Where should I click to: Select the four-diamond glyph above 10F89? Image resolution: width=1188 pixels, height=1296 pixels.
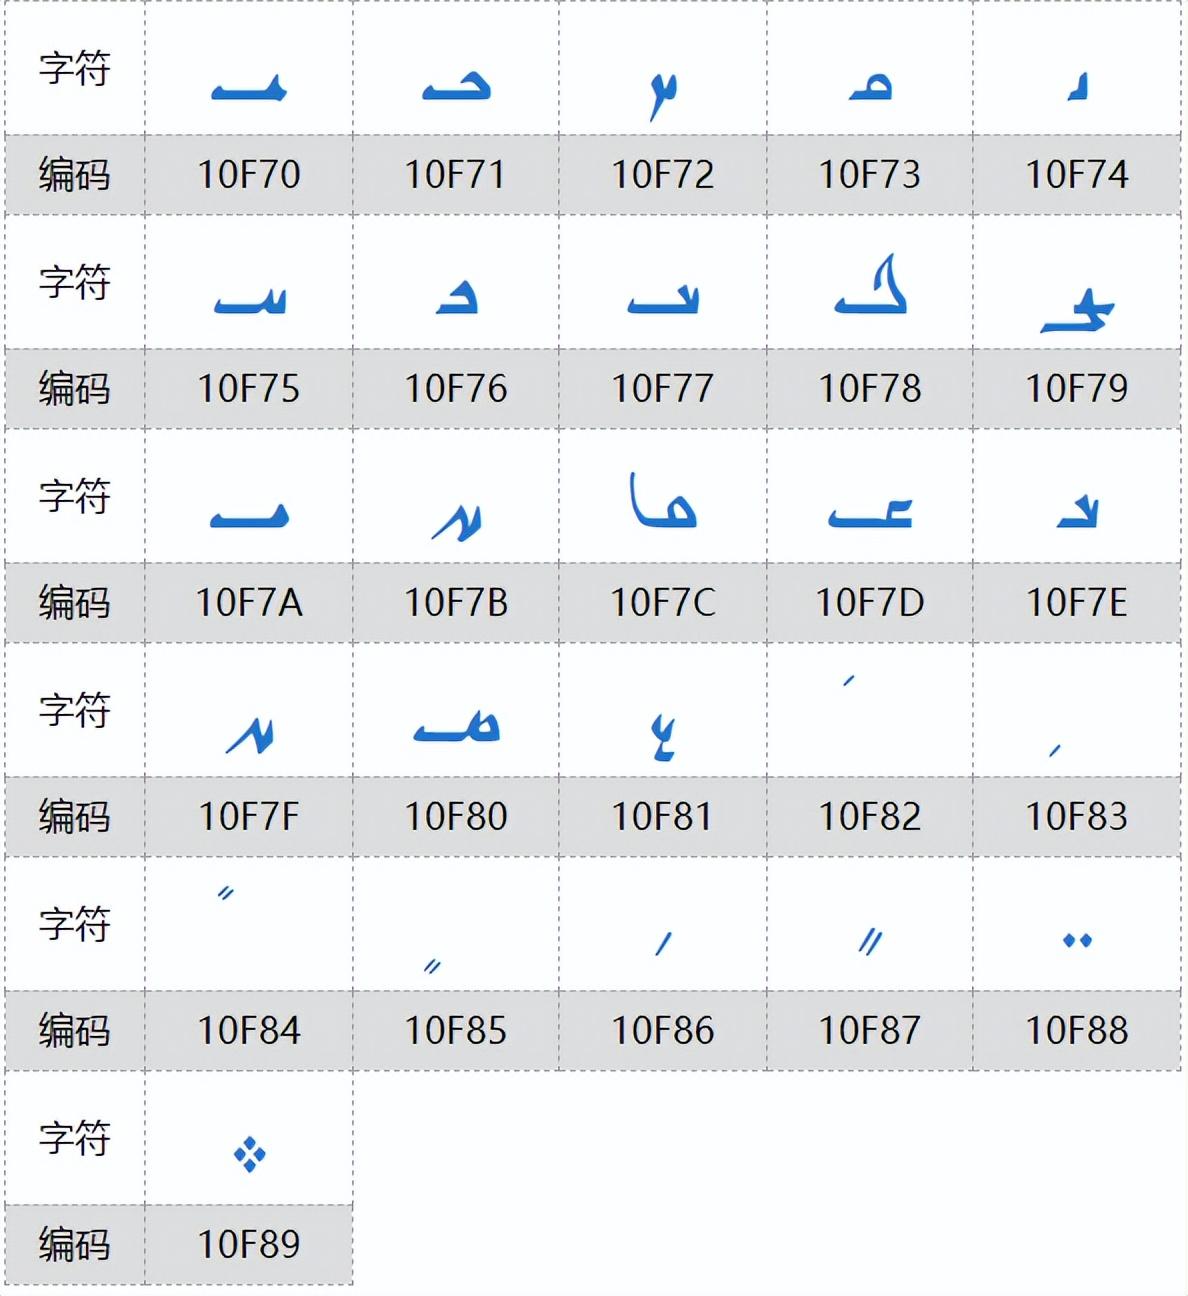coord(249,1154)
